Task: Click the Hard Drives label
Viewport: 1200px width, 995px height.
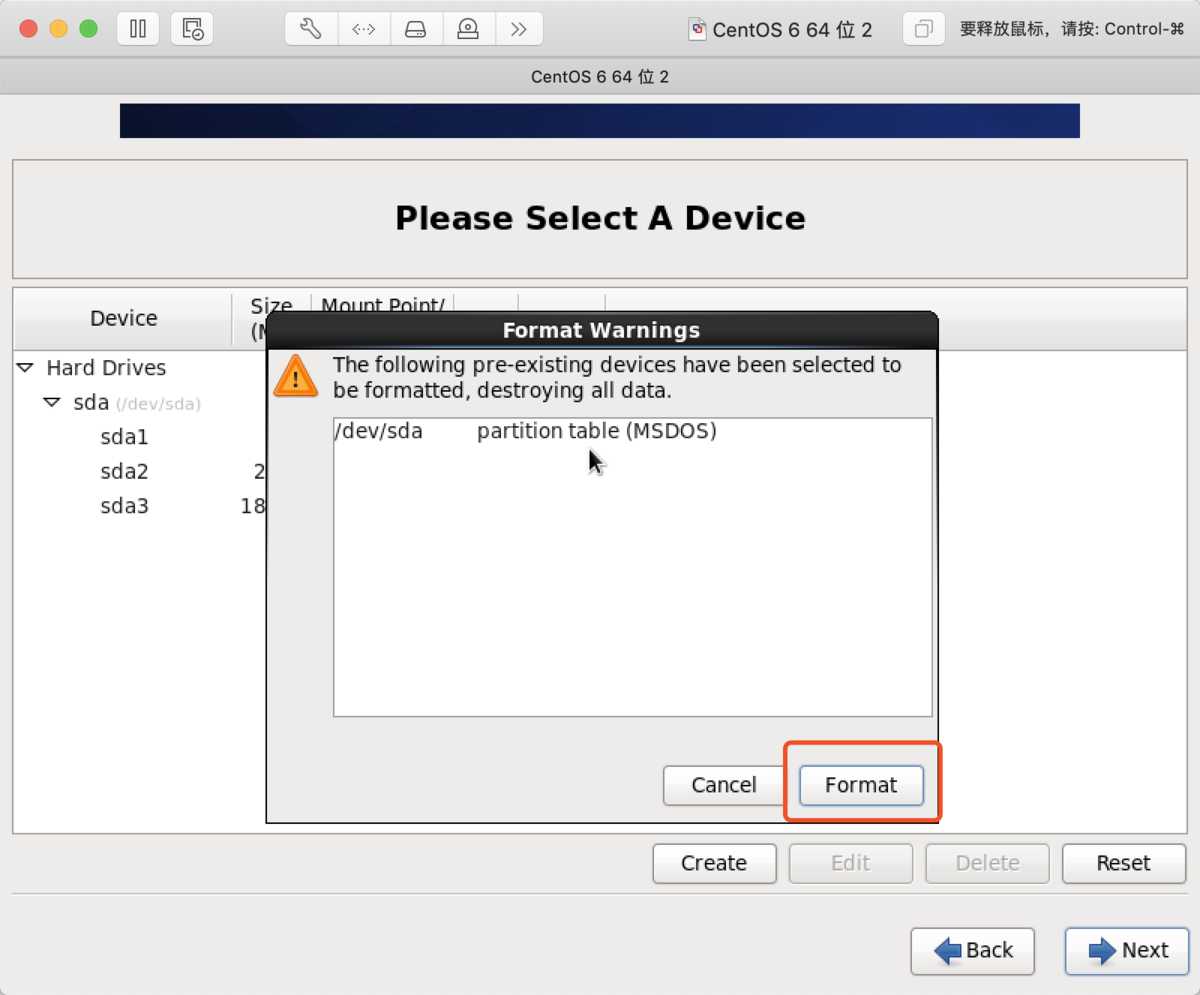Action: point(106,368)
